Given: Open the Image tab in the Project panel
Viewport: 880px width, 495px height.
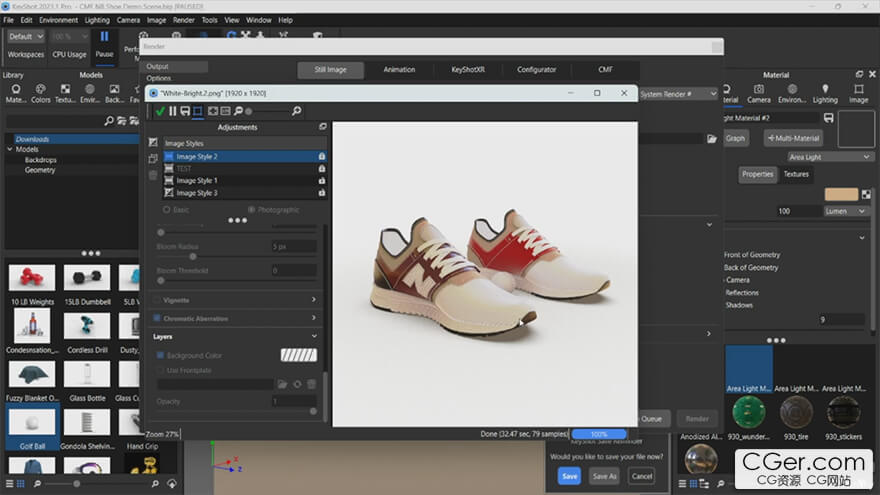Looking at the screenshot, I should pyautogui.click(x=858, y=93).
